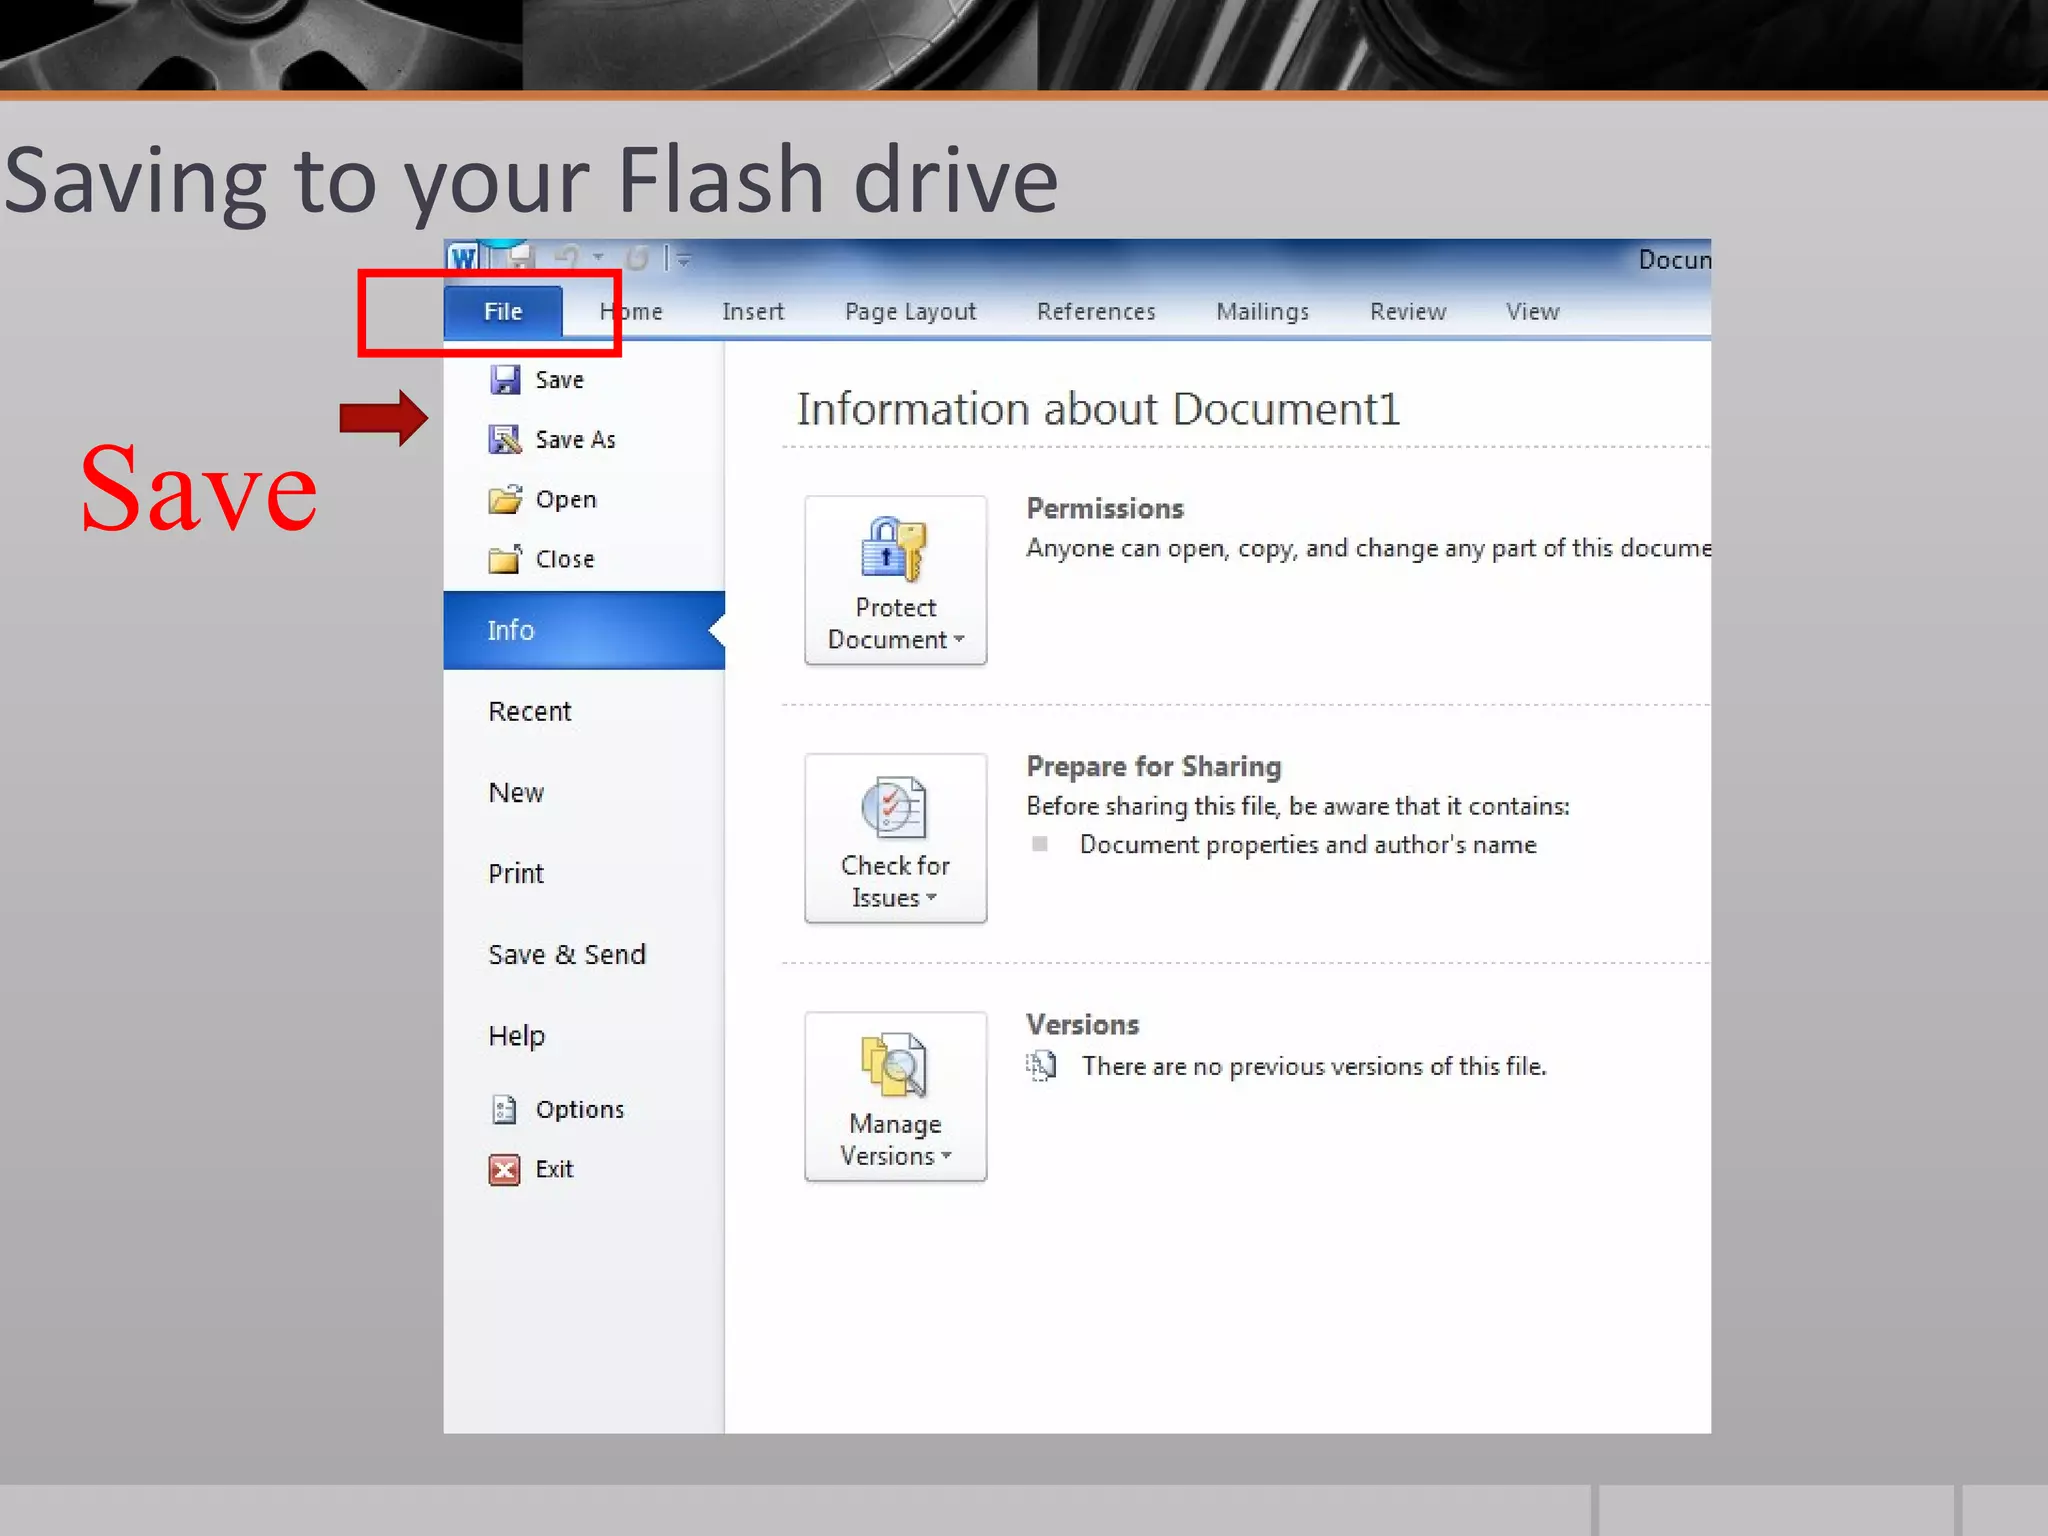Select the blue File tab

pos(503,312)
